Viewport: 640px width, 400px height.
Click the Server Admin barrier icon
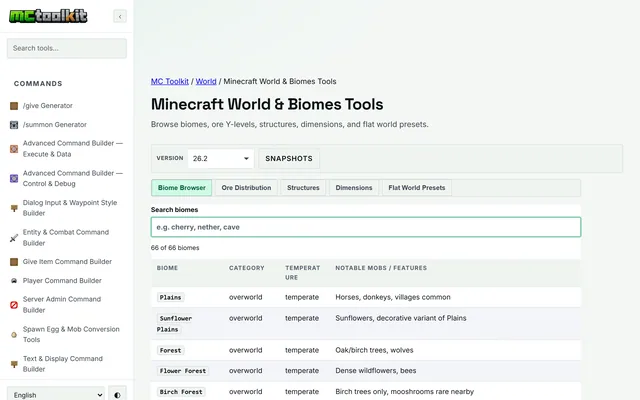pos(14,304)
